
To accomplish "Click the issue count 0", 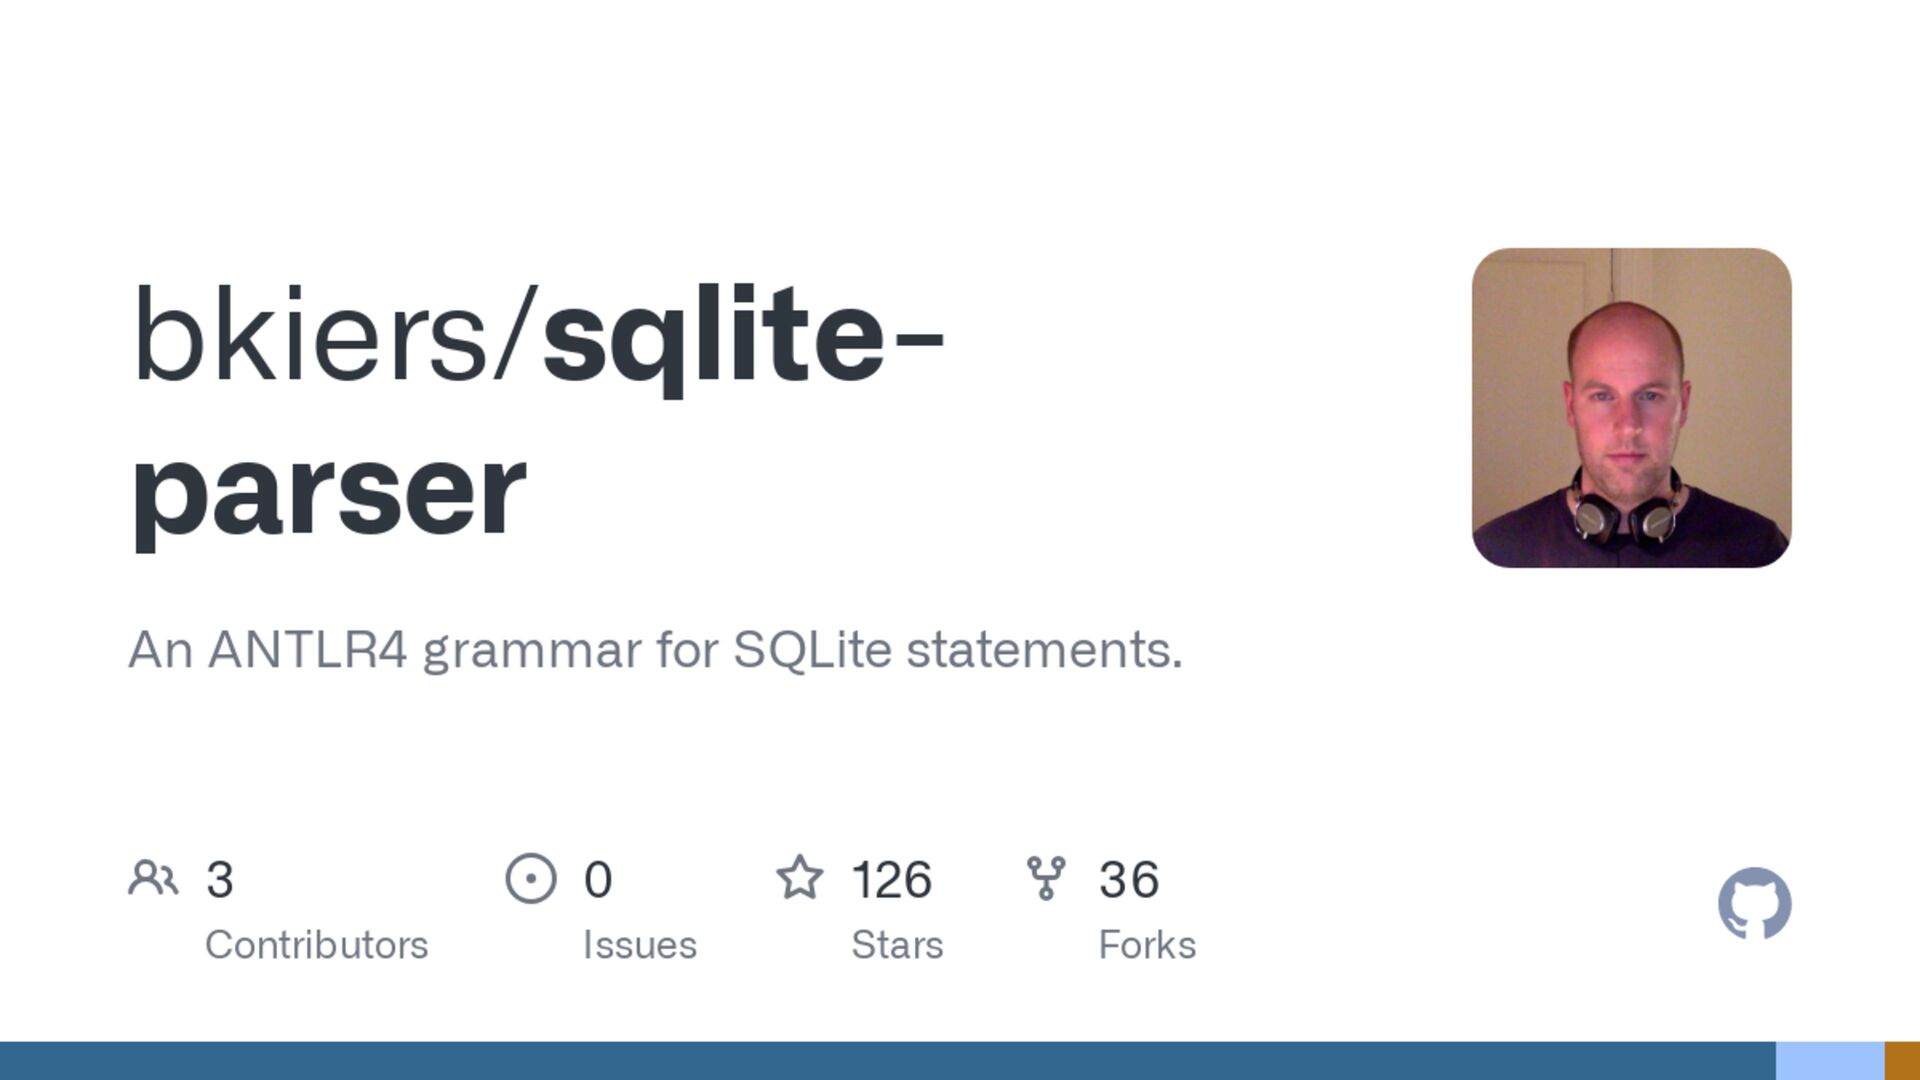I will (x=598, y=880).
